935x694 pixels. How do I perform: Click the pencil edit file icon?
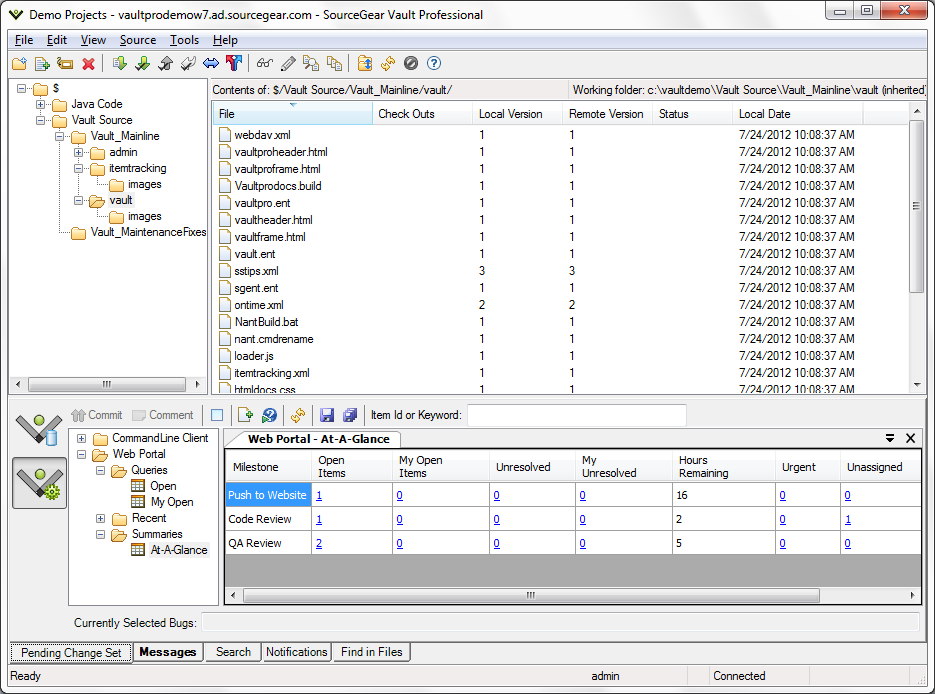click(x=288, y=63)
